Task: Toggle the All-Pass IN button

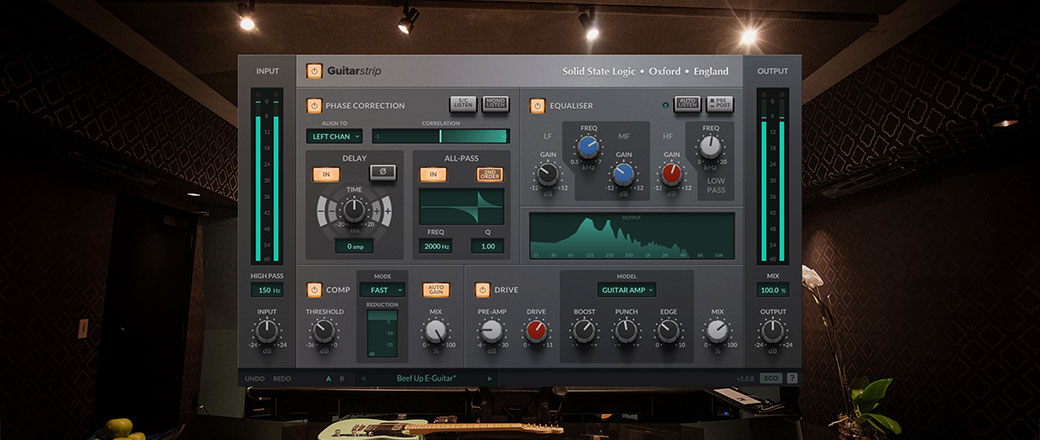Action: point(433,174)
